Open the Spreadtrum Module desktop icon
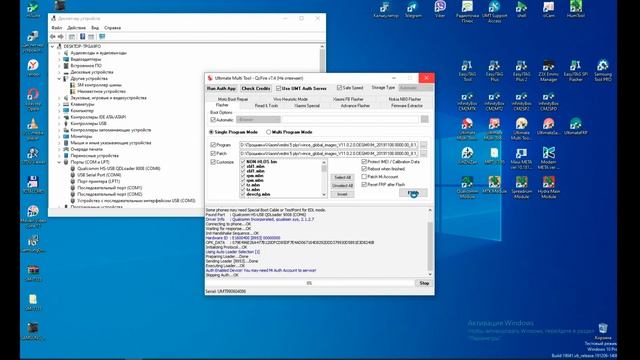640x360 pixels. point(521,187)
